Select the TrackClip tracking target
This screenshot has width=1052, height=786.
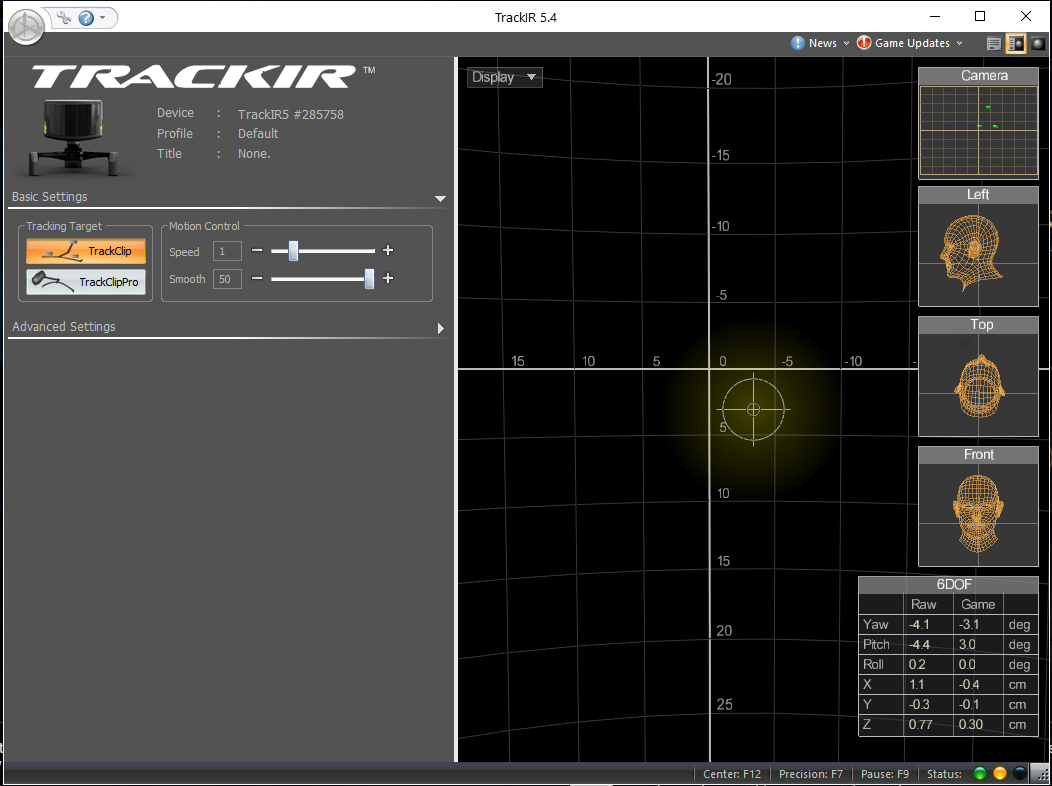click(86, 251)
